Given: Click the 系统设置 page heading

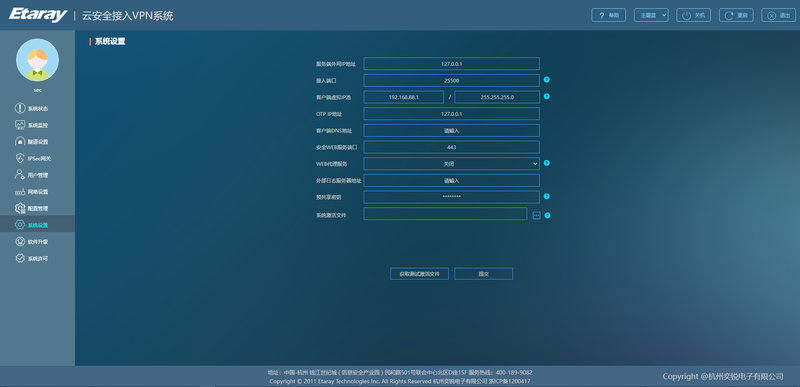Looking at the screenshot, I should click(110, 42).
